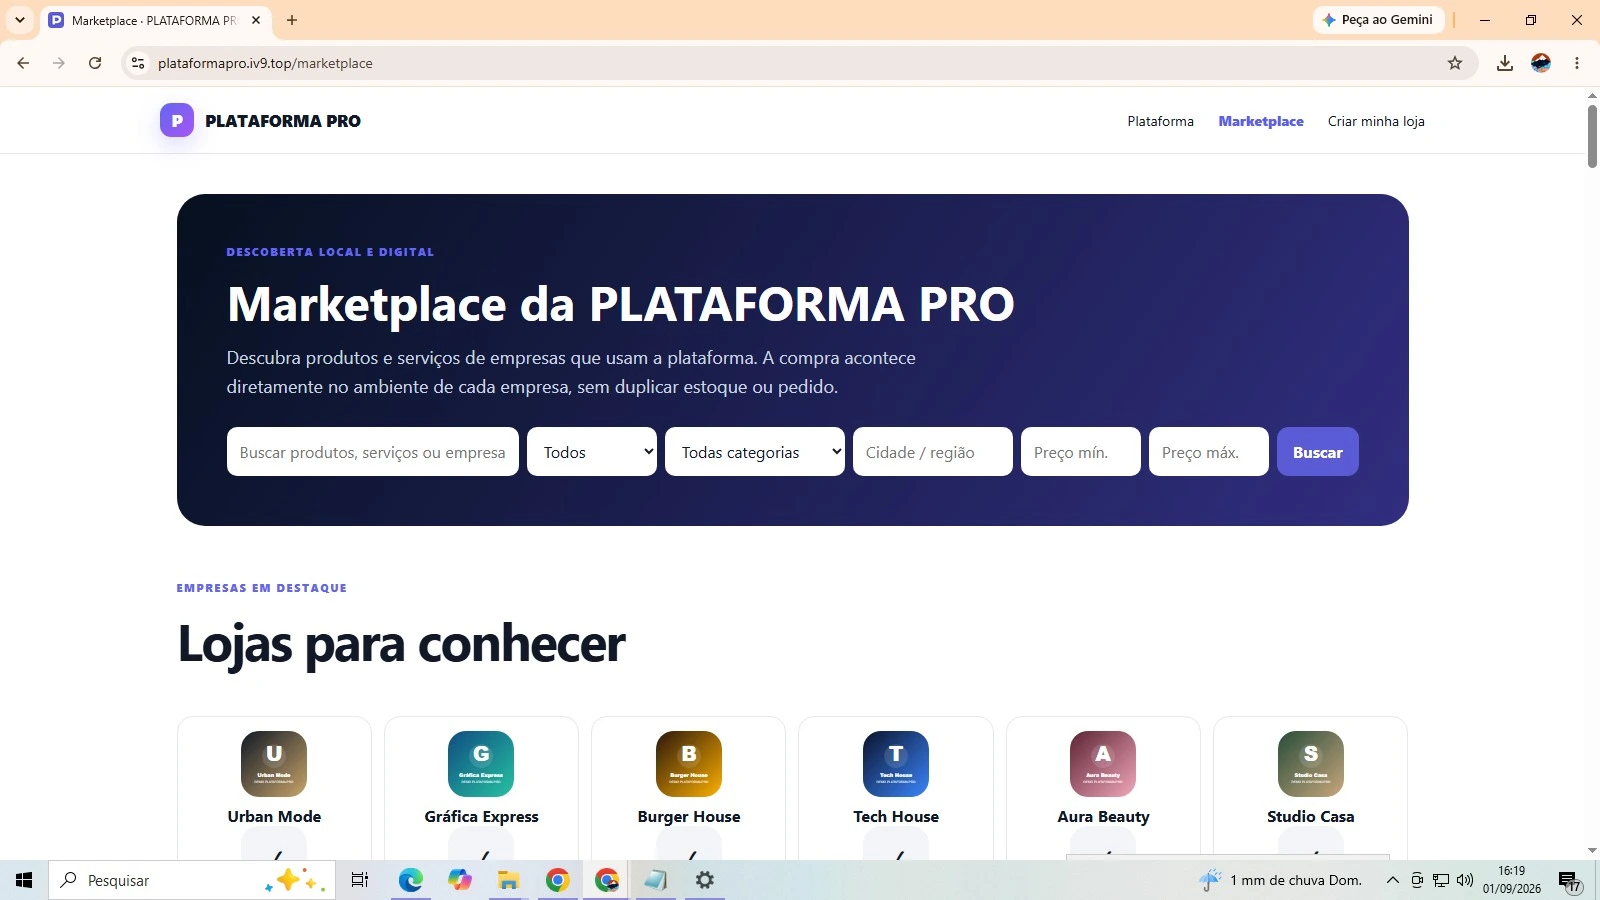Bookmark this page with the star icon
The width and height of the screenshot is (1600, 900).
click(1455, 63)
